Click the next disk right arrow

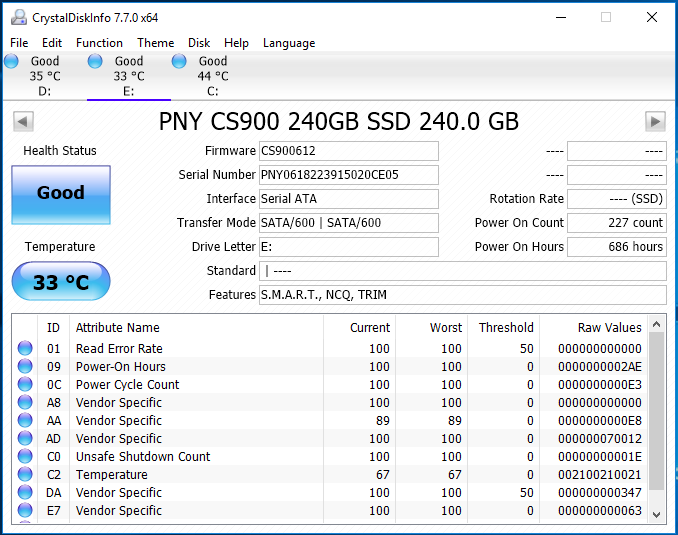pyautogui.click(x=655, y=121)
